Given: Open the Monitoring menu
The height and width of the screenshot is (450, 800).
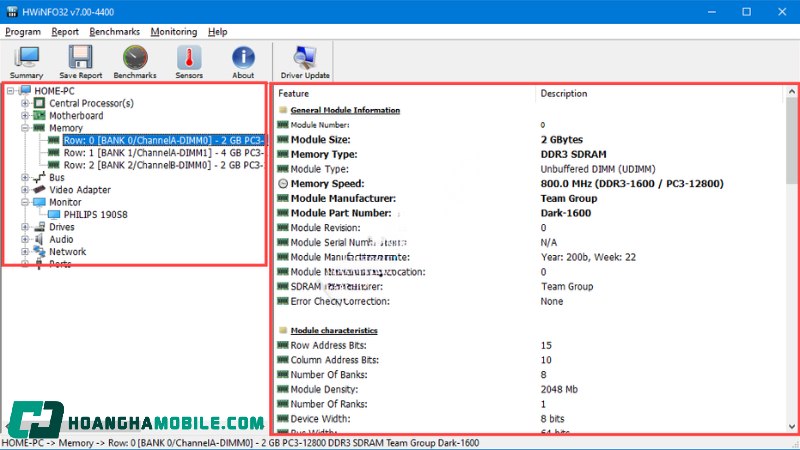Looking at the screenshot, I should (x=173, y=32).
